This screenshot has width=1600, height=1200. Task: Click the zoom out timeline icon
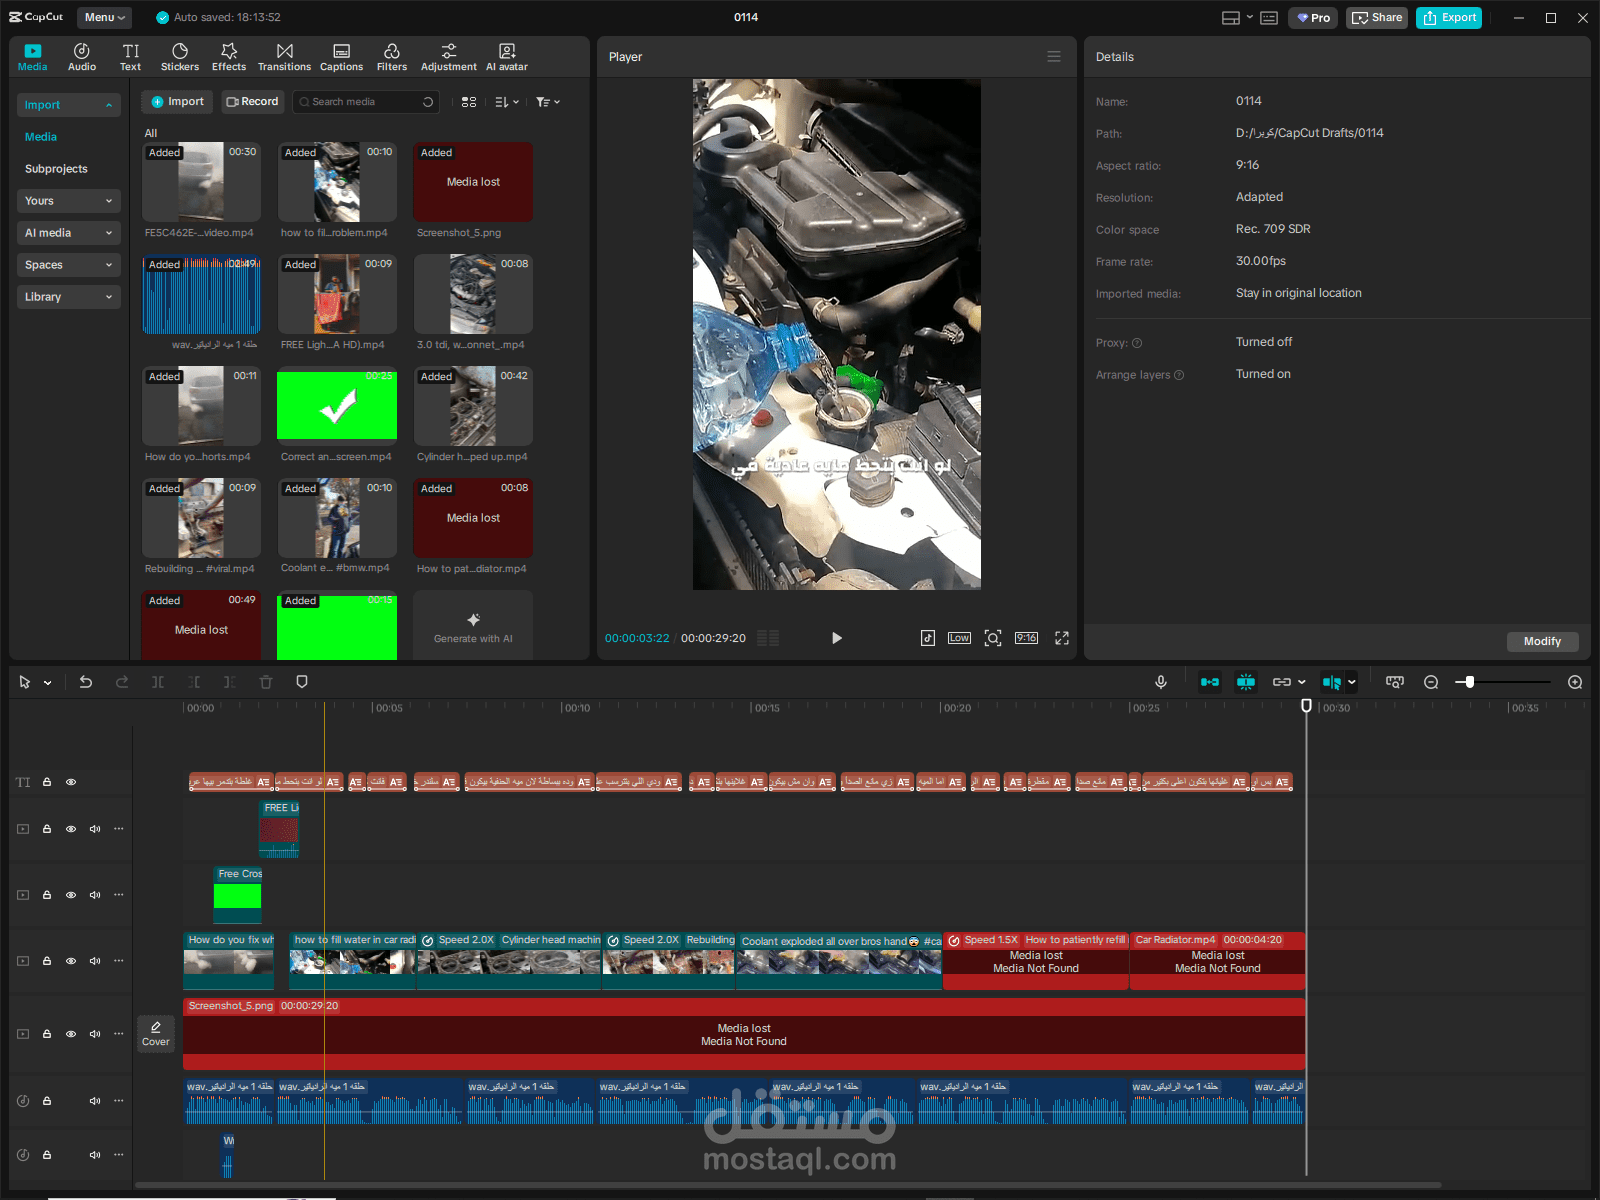point(1431,682)
